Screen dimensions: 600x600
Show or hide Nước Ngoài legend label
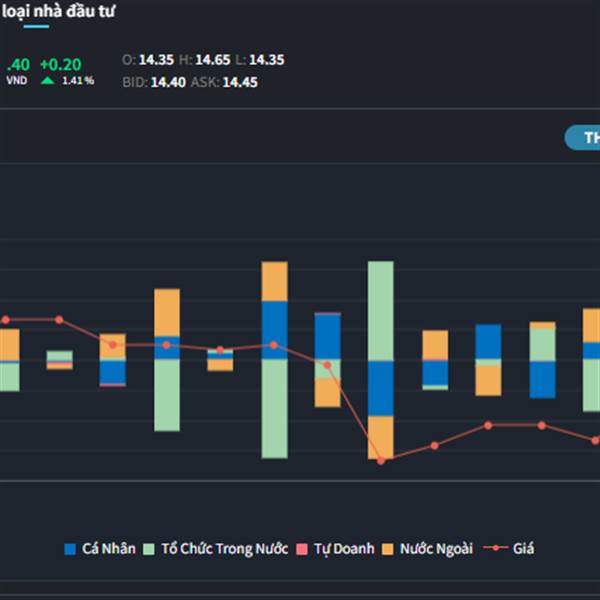pyautogui.click(x=436, y=549)
